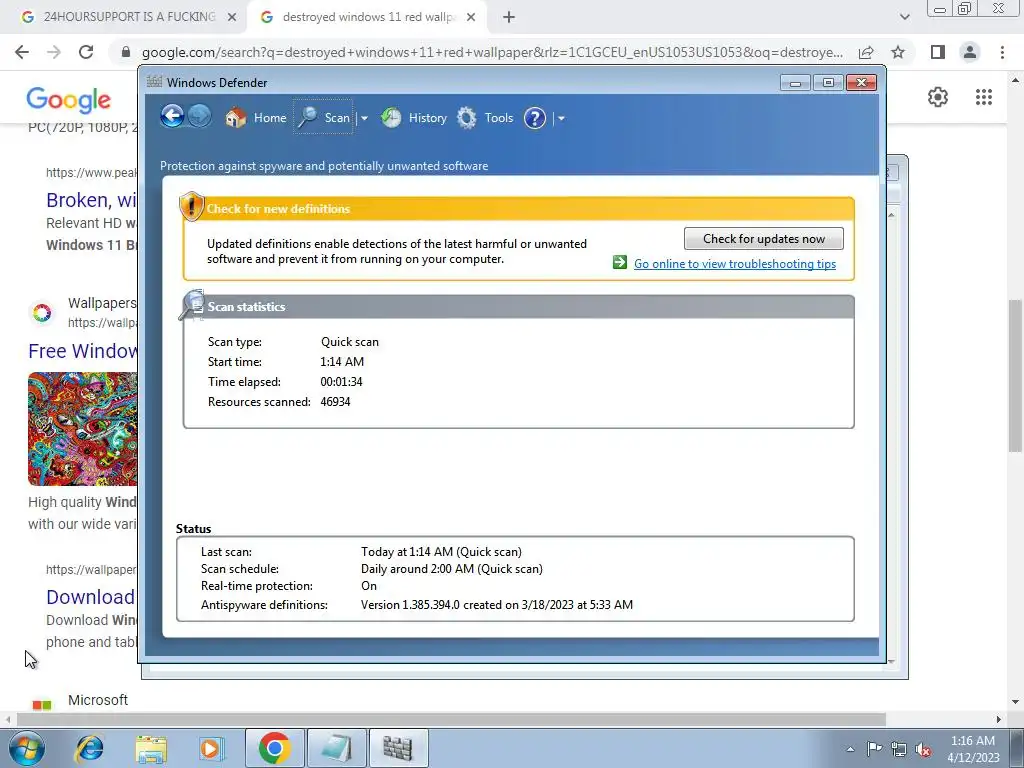This screenshot has height=768, width=1024.
Task: Open Go online to view troubleshooting tips
Action: point(735,264)
